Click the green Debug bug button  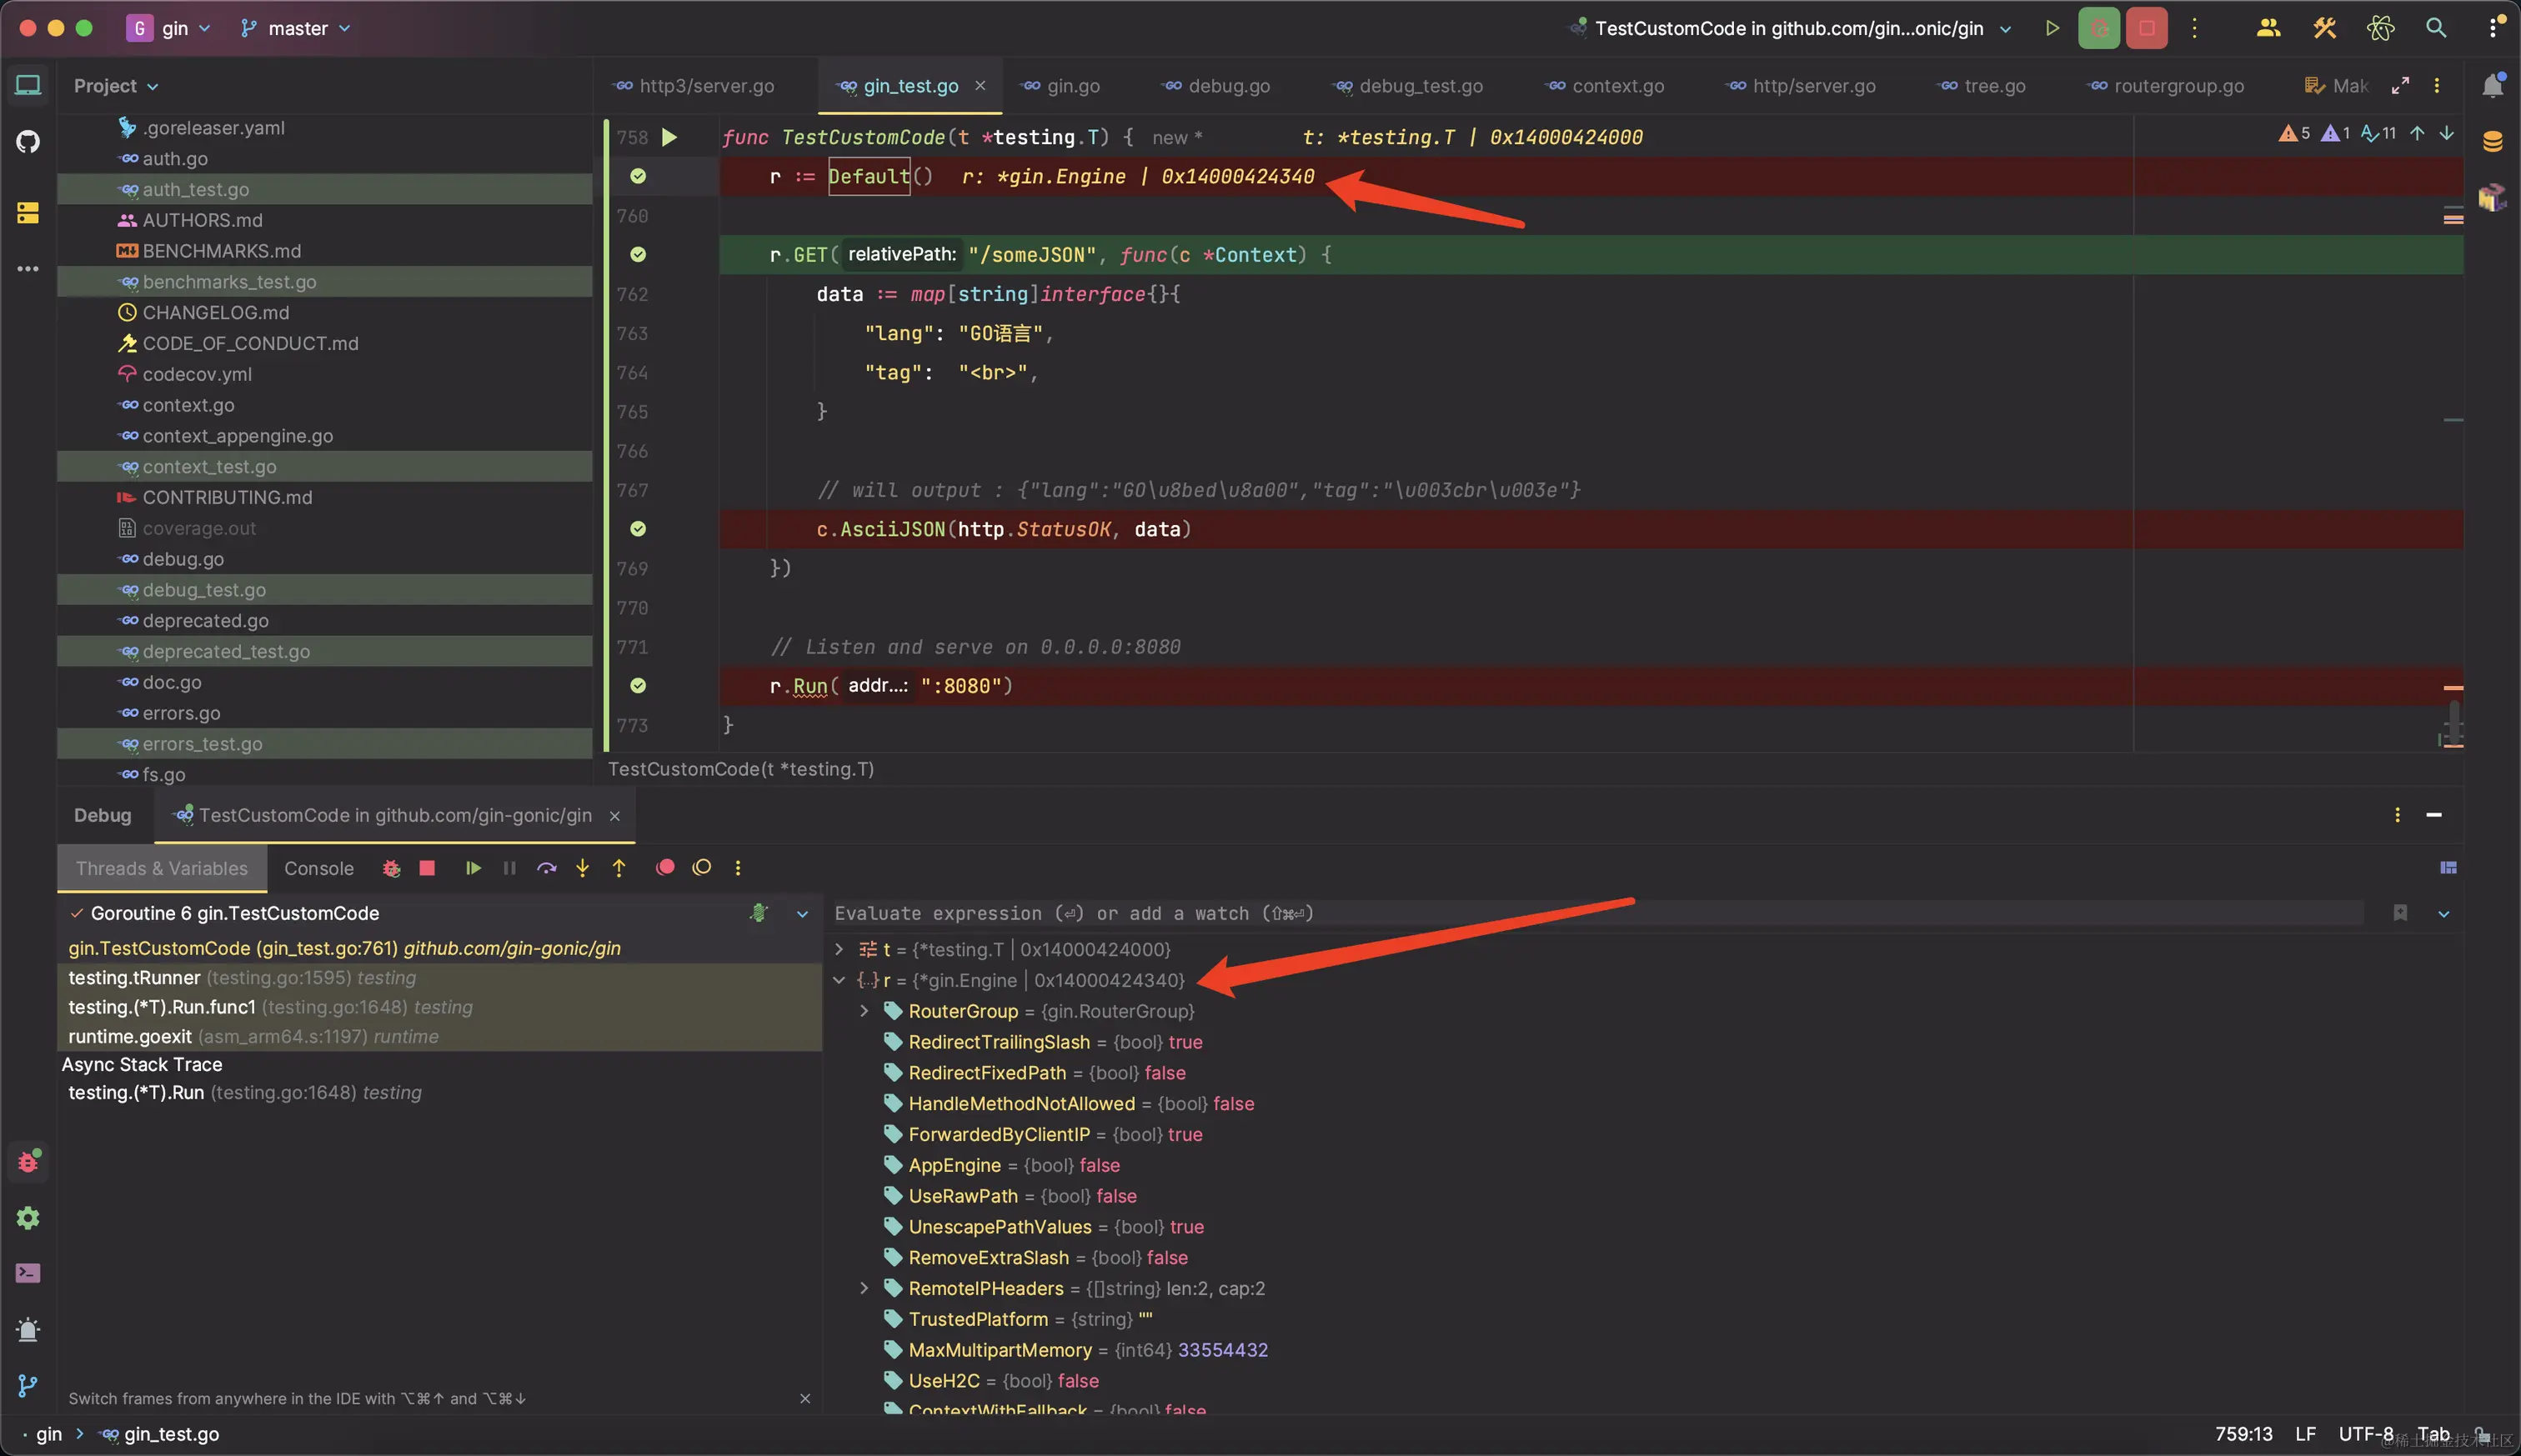tap(2099, 28)
